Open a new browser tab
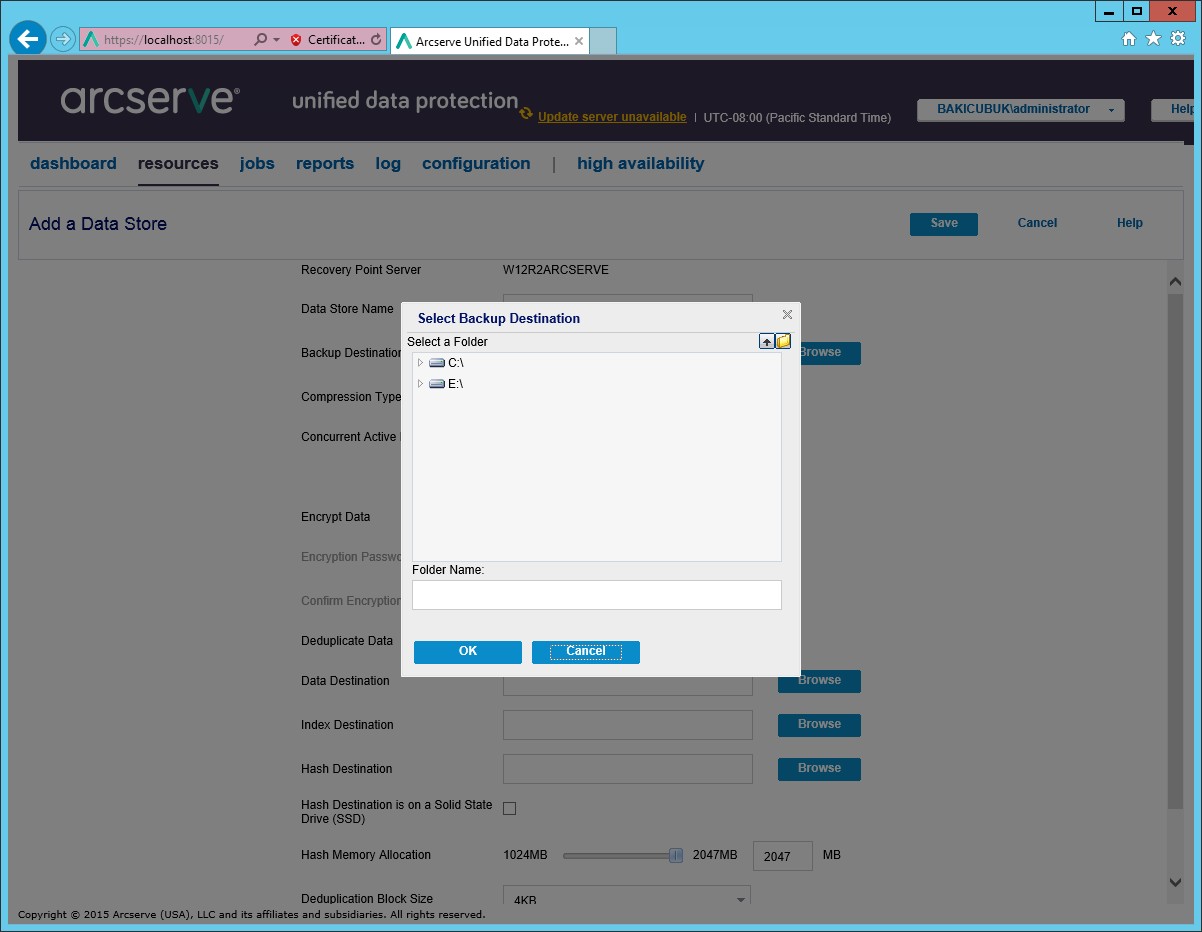The width and height of the screenshot is (1202, 932). pos(603,41)
